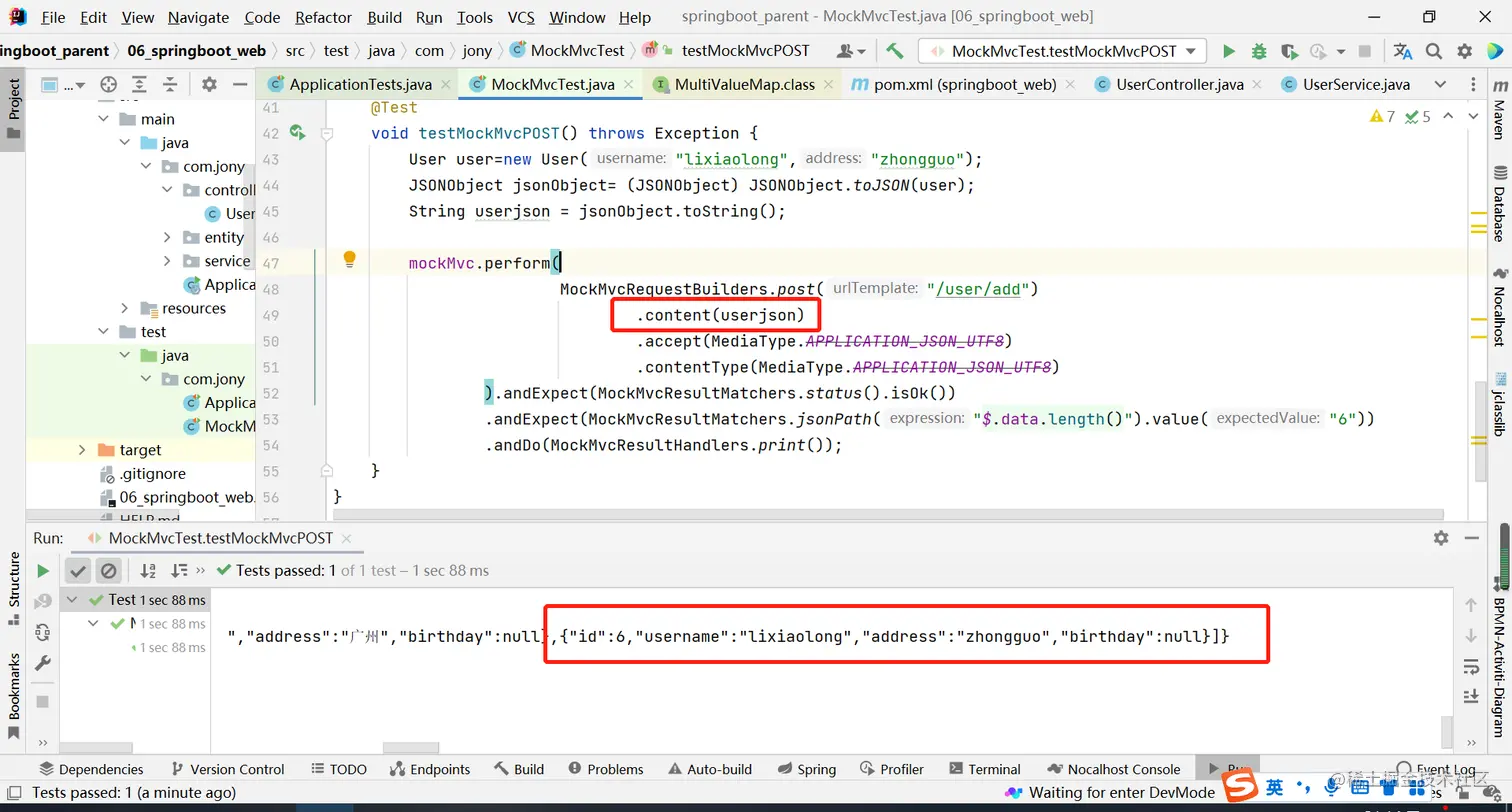This screenshot has height=812, width=1512.
Task: Toggle show passed tests checkmark button
Action: point(77,571)
